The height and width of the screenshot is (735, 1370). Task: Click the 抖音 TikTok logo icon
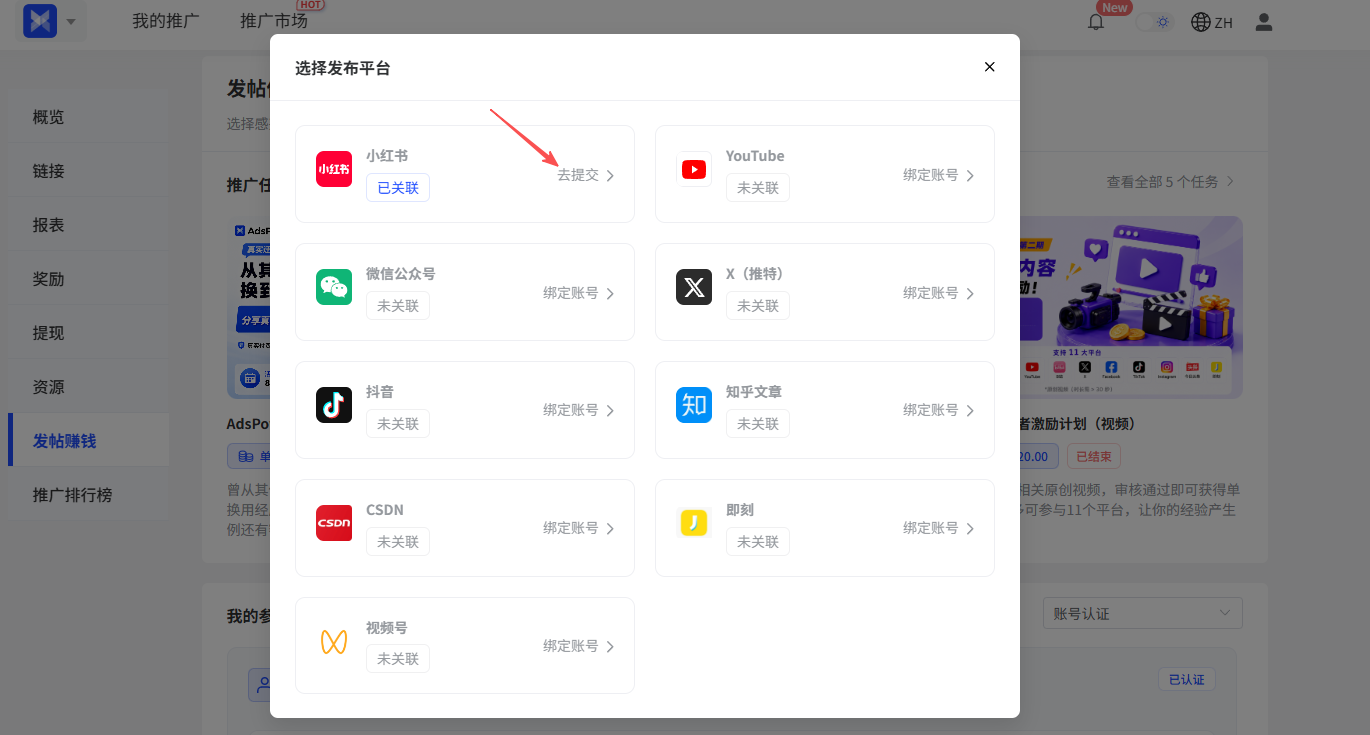pos(334,405)
